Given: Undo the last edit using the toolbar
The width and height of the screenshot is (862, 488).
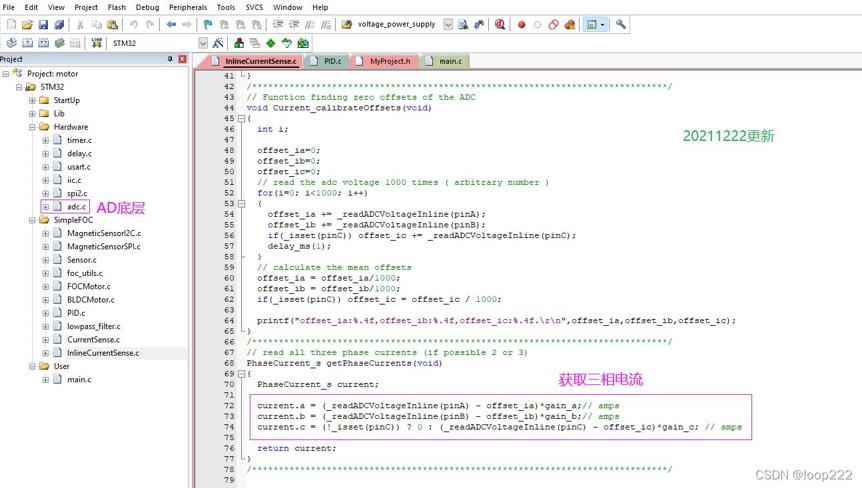Looking at the screenshot, I should pos(134,24).
